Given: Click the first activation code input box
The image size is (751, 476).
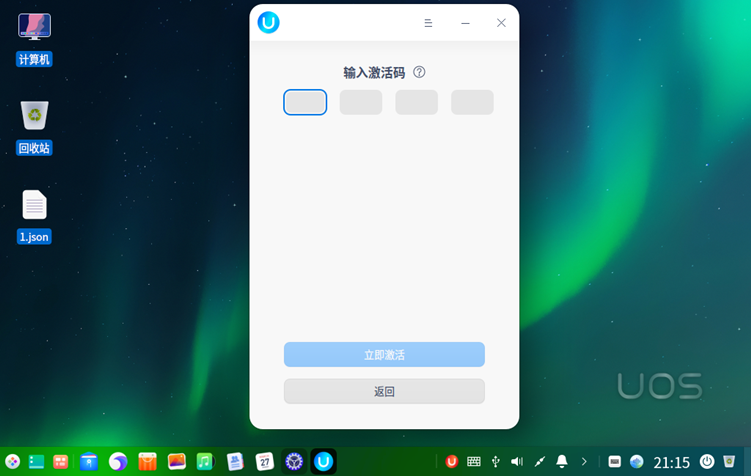Looking at the screenshot, I should tap(305, 102).
